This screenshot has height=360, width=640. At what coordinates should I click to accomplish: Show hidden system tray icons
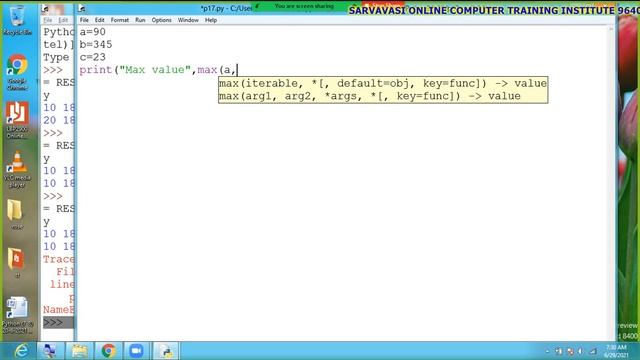click(x=547, y=351)
